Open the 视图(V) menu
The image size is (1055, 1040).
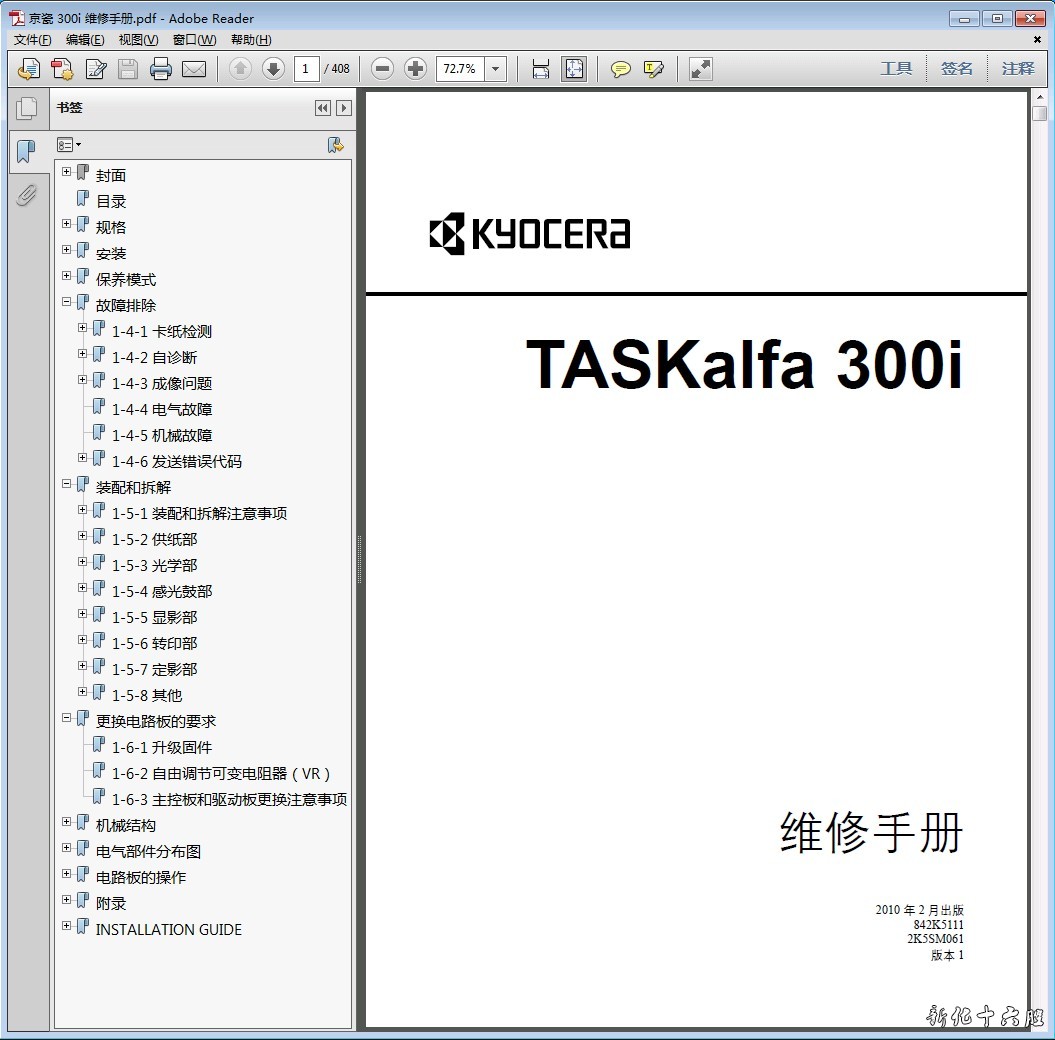(x=138, y=40)
